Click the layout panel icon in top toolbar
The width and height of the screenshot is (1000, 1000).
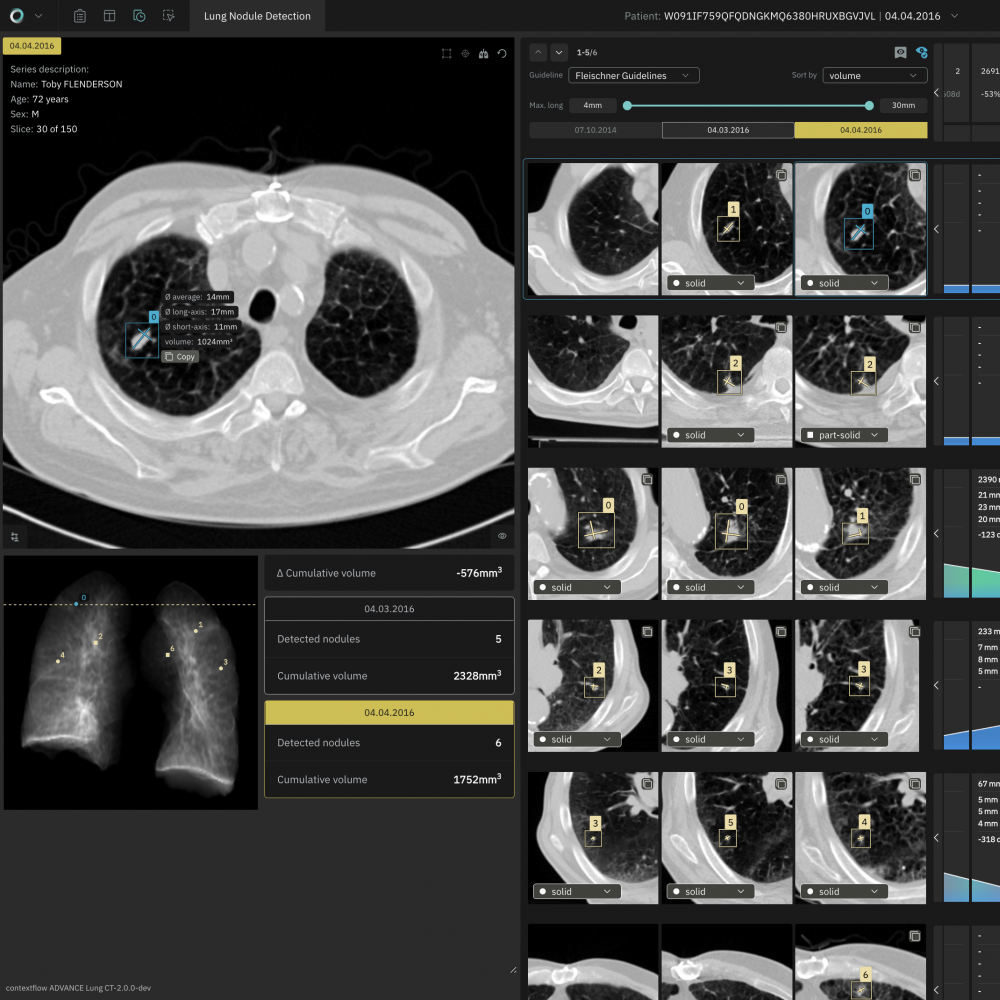point(109,16)
